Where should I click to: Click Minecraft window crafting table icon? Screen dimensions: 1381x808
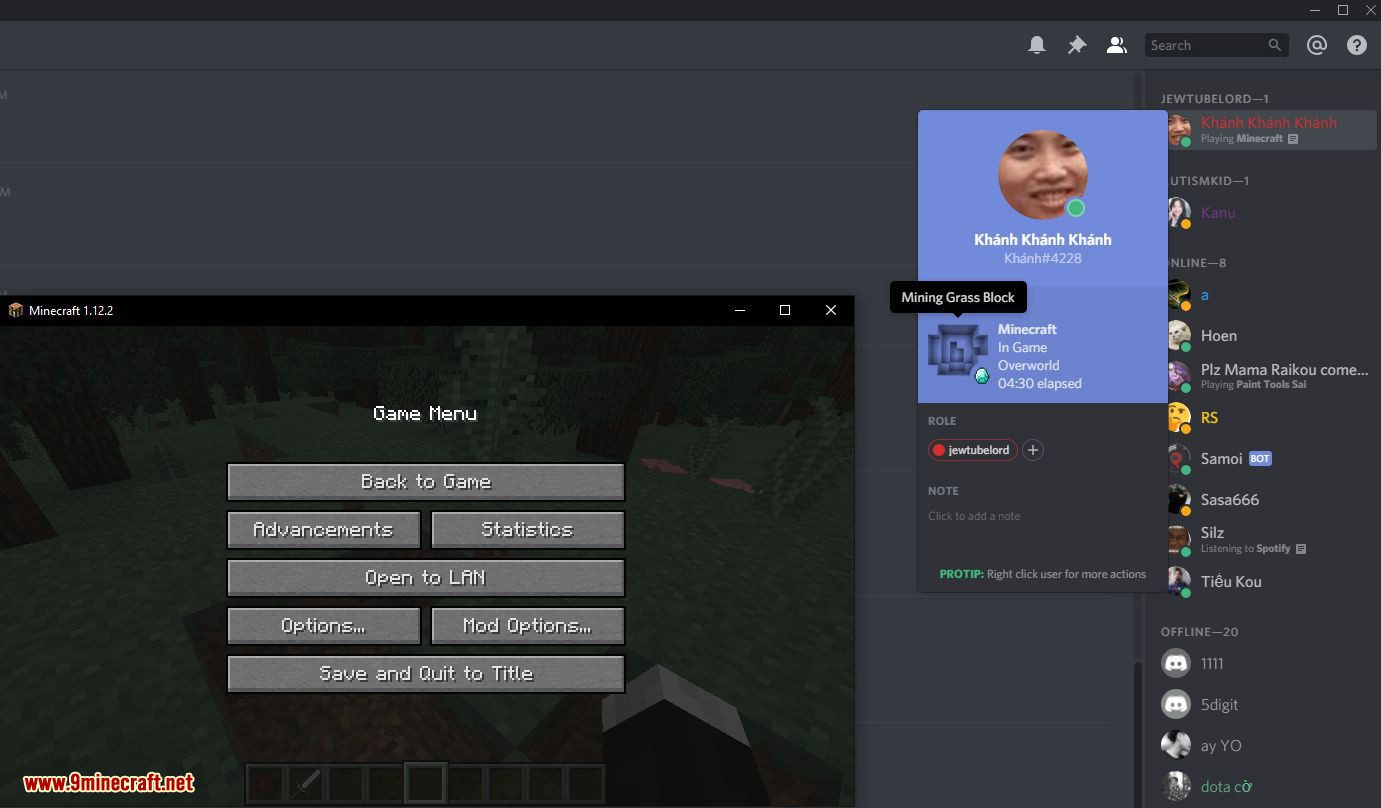coord(15,310)
